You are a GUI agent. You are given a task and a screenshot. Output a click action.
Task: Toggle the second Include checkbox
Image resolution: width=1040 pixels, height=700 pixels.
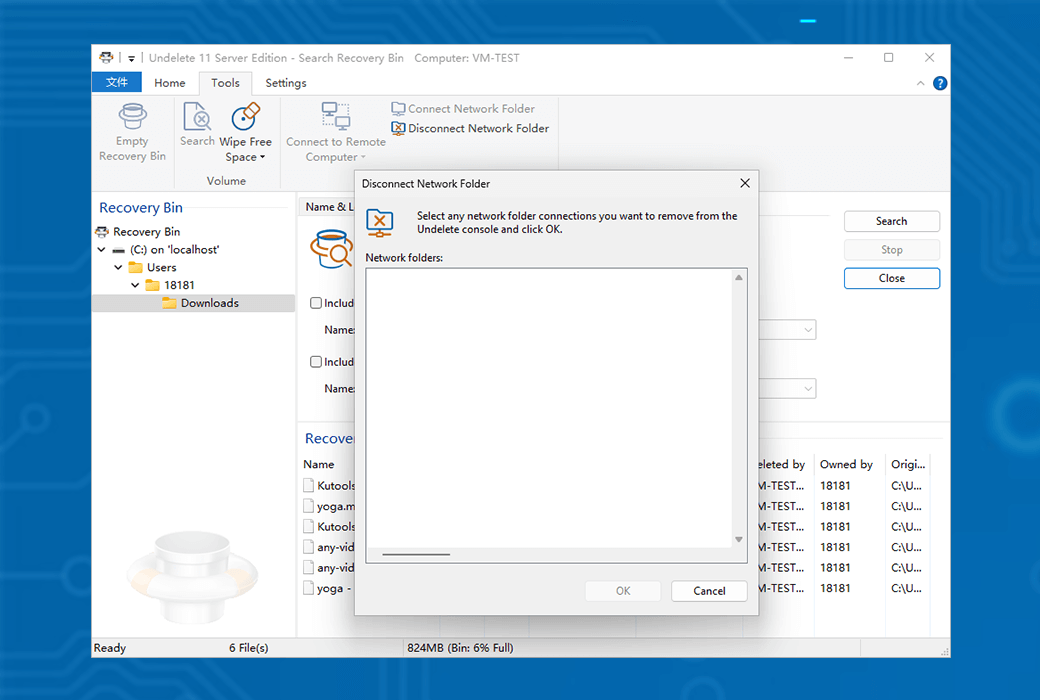tap(316, 362)
